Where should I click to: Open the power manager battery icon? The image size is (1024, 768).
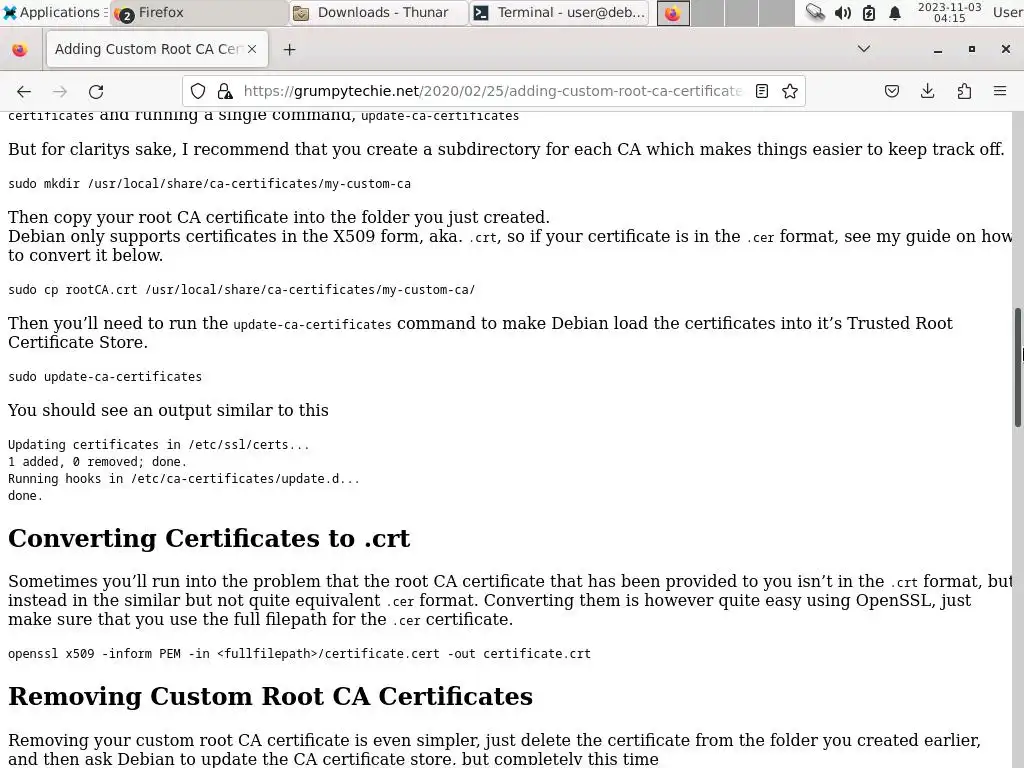[x=869, y=12]
